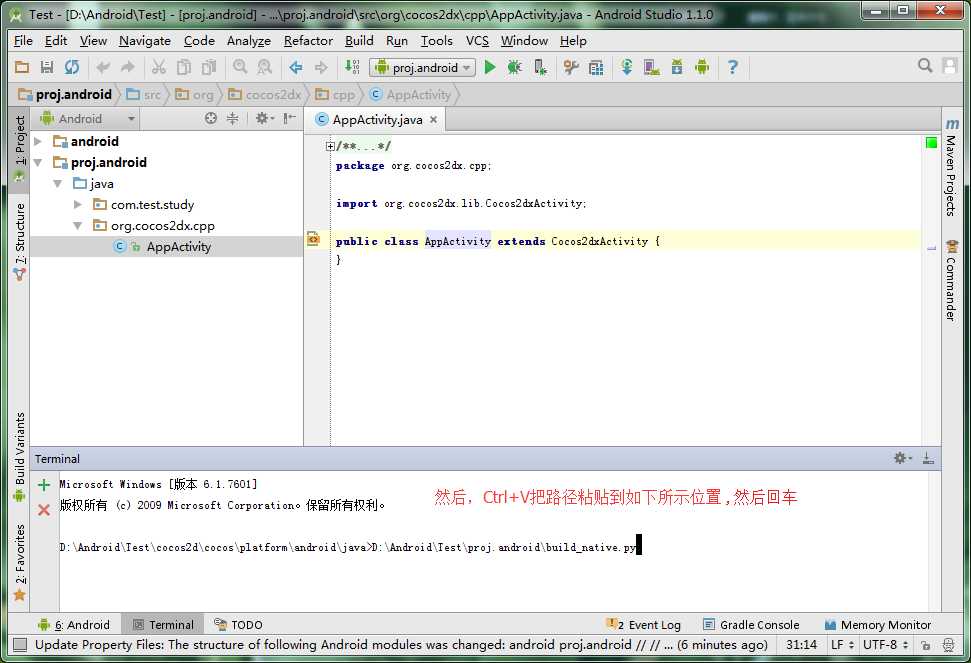Collapse the java folder node

[58, 183]
